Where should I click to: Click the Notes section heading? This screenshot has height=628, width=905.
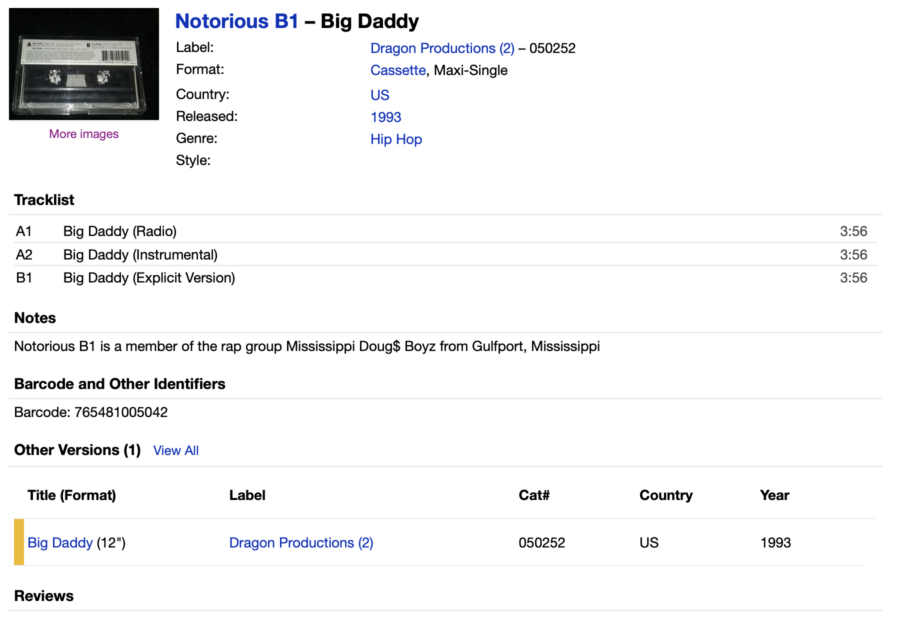point(35,318)
